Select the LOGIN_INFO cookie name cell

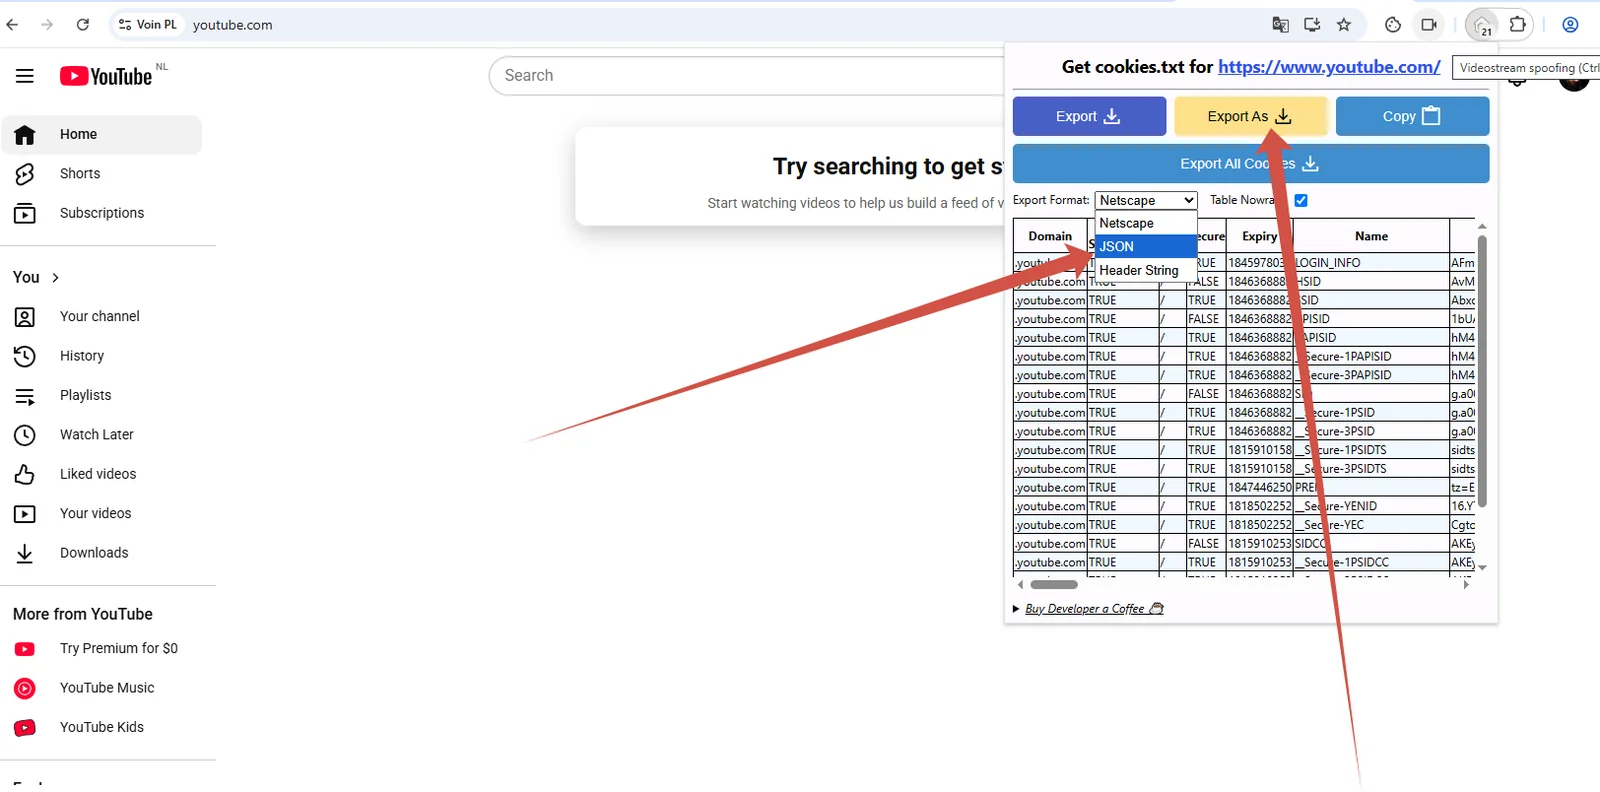pos(1371,263)
